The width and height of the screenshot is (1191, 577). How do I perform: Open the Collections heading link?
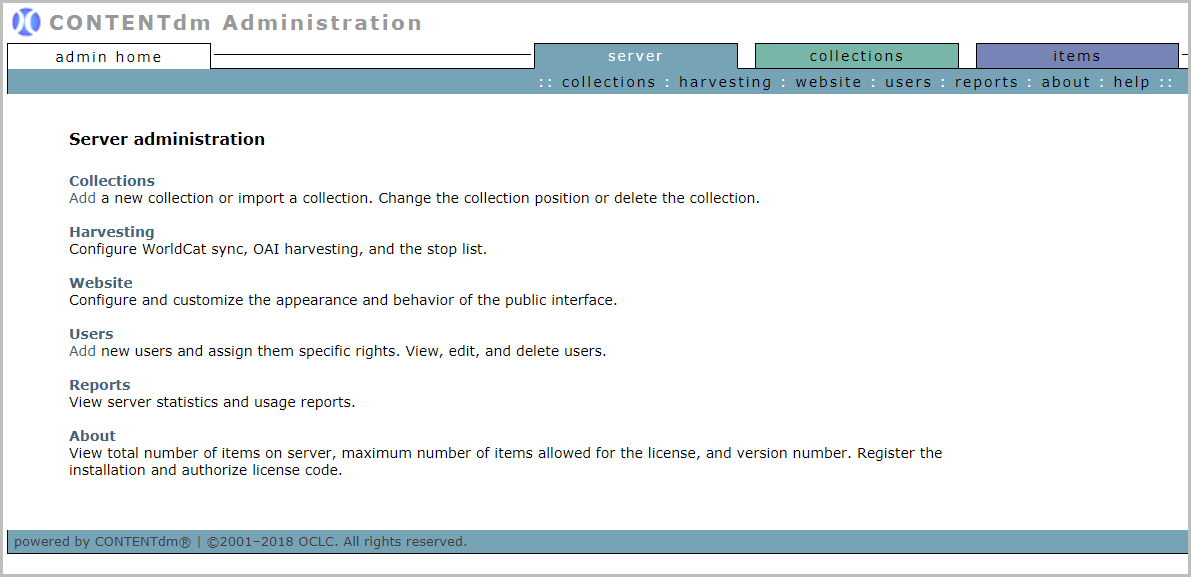(x=112, y=181)
